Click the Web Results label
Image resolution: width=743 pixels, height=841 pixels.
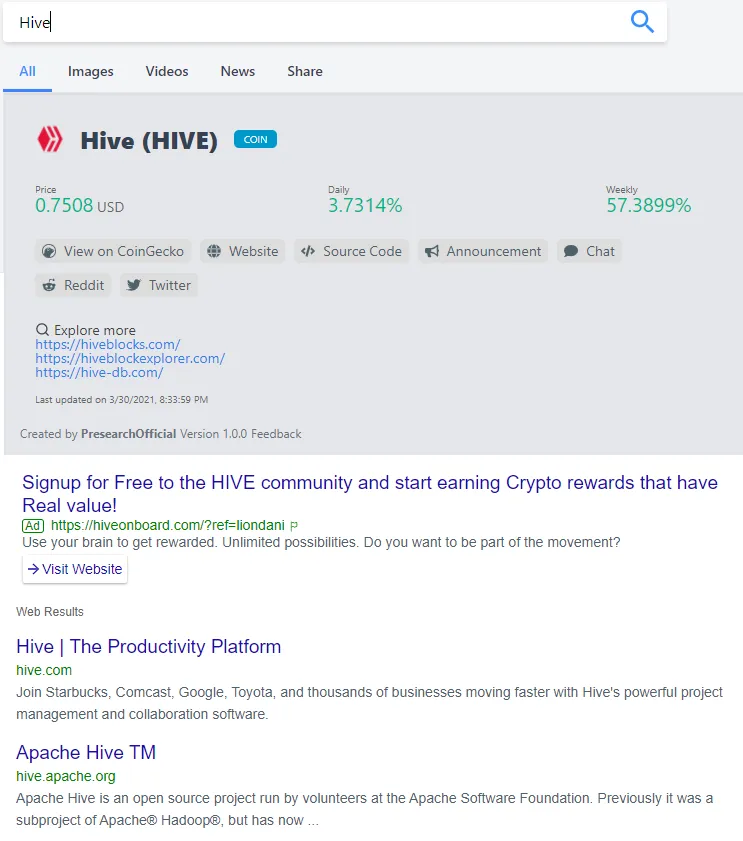50,612
